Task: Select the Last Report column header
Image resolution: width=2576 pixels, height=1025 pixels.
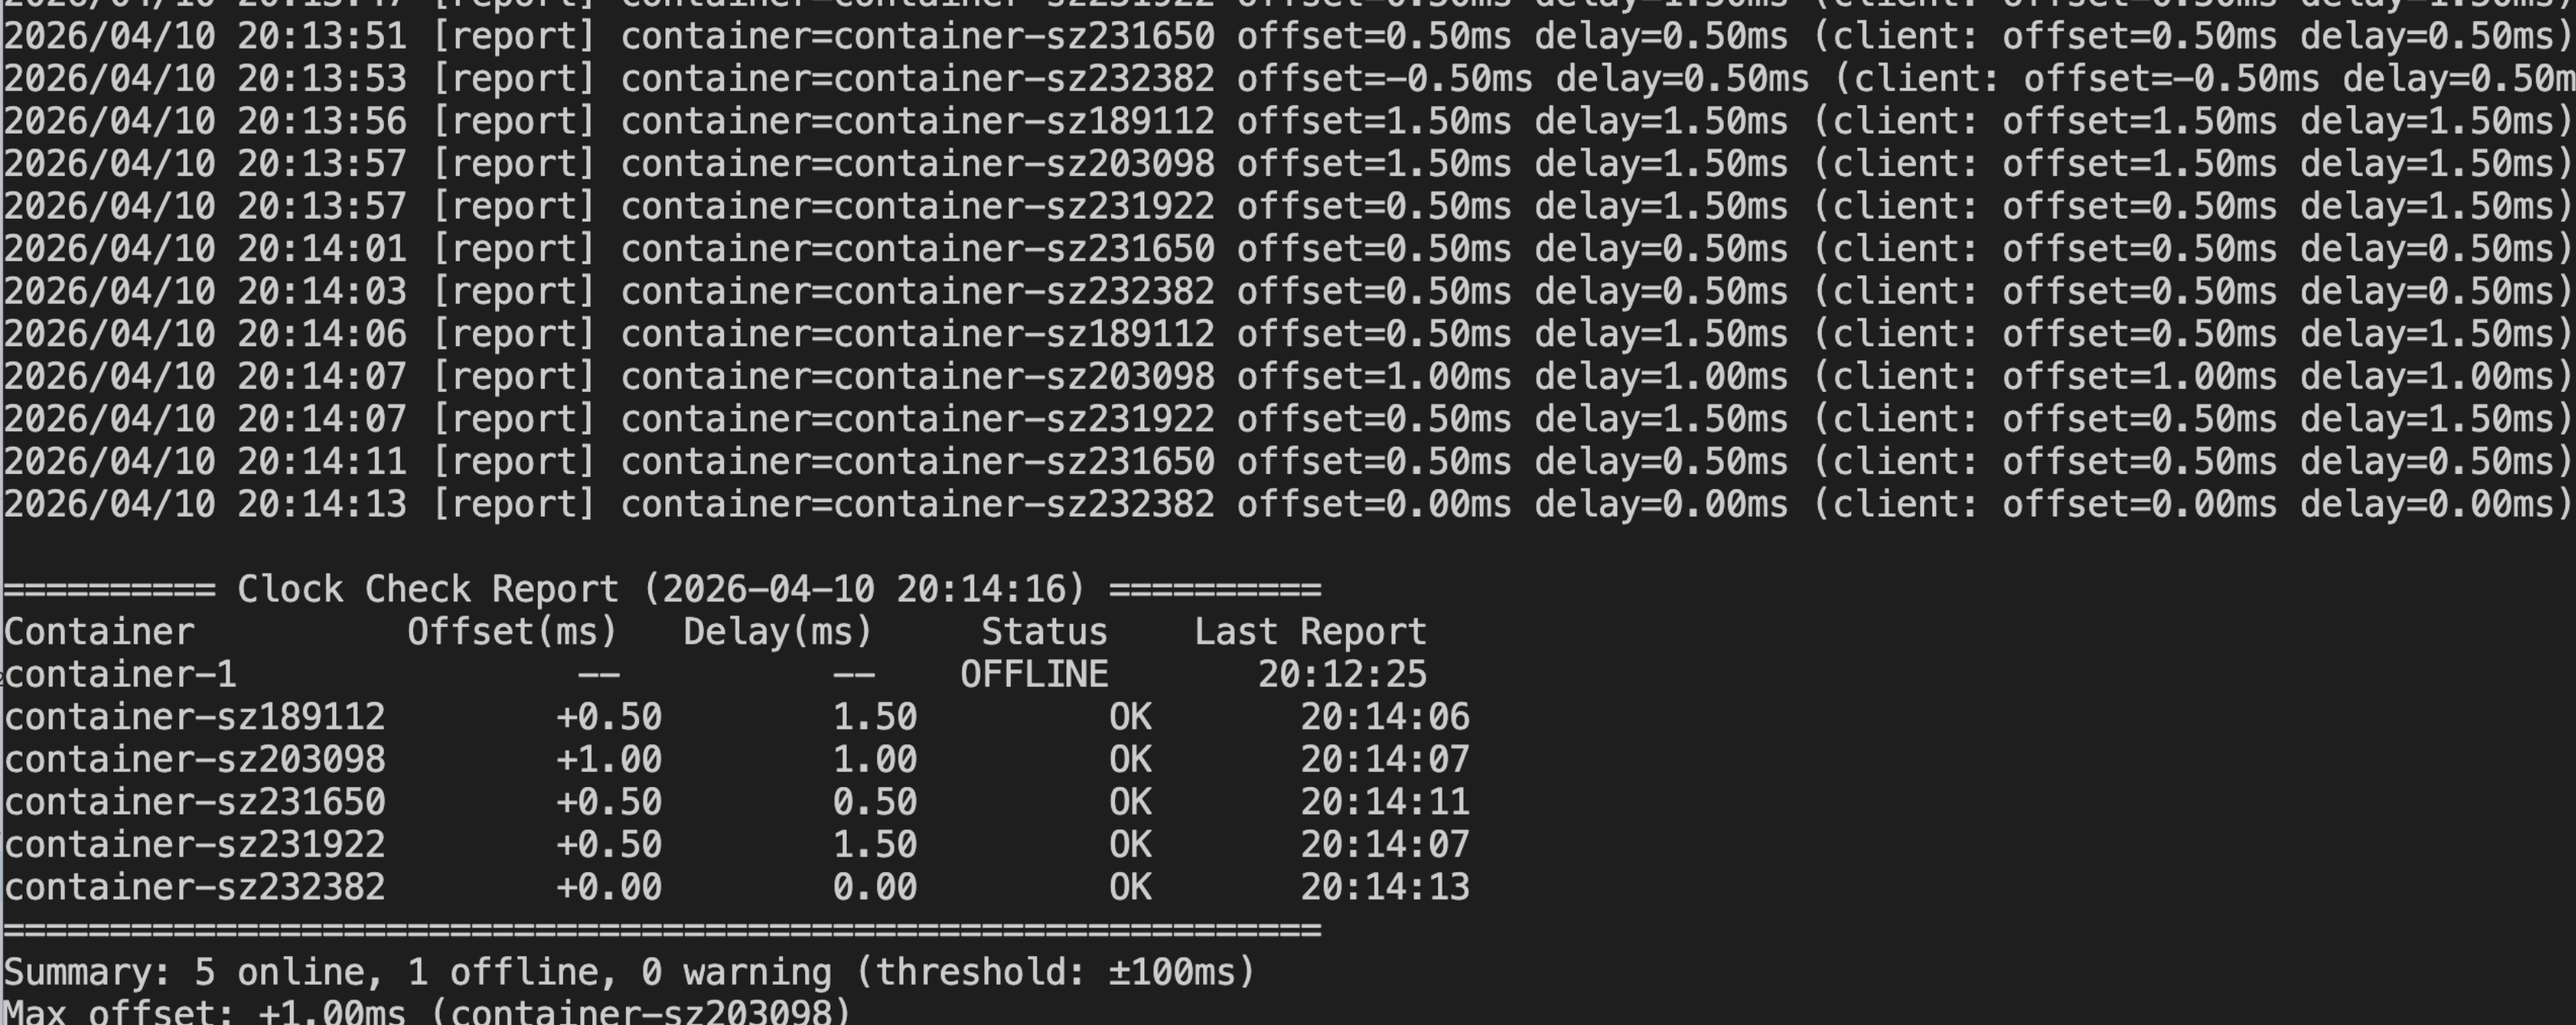Action: tap(1309, 632)
